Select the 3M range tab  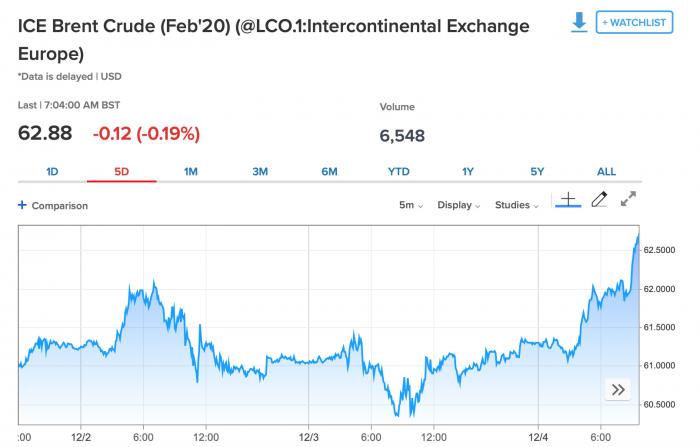tap(260, 171)
